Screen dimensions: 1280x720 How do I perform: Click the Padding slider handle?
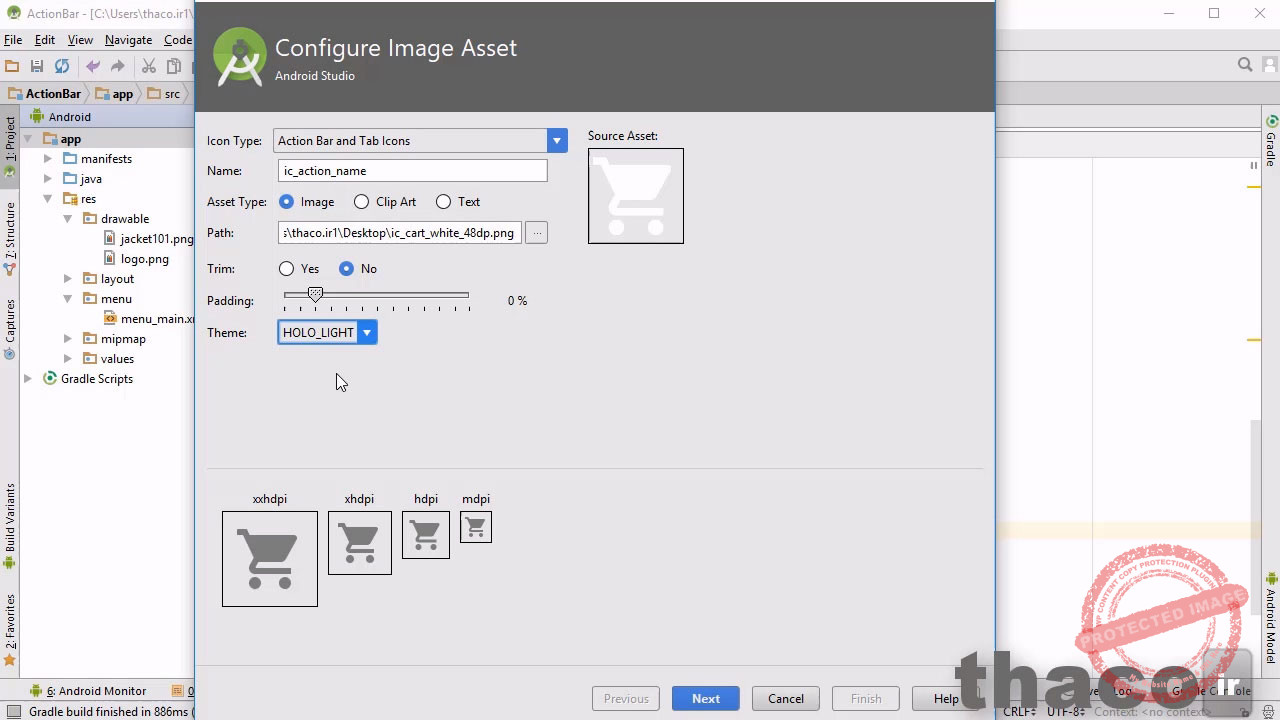point(315,295)
